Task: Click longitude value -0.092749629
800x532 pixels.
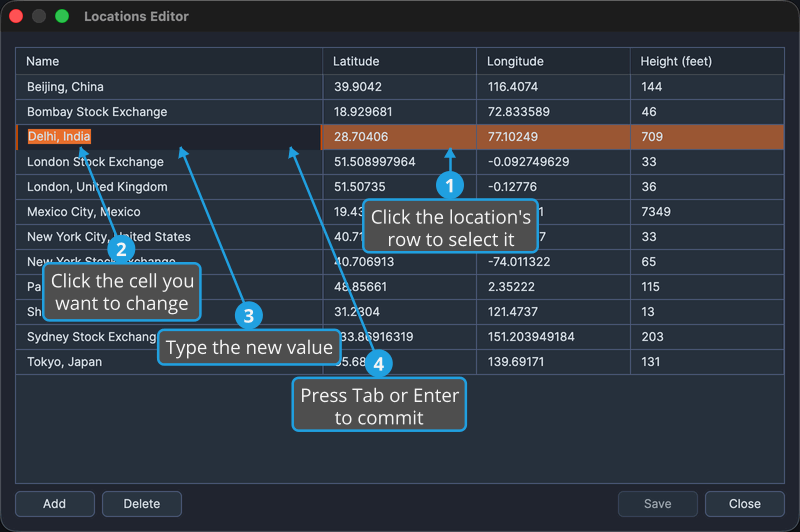Action: [529, 162]
